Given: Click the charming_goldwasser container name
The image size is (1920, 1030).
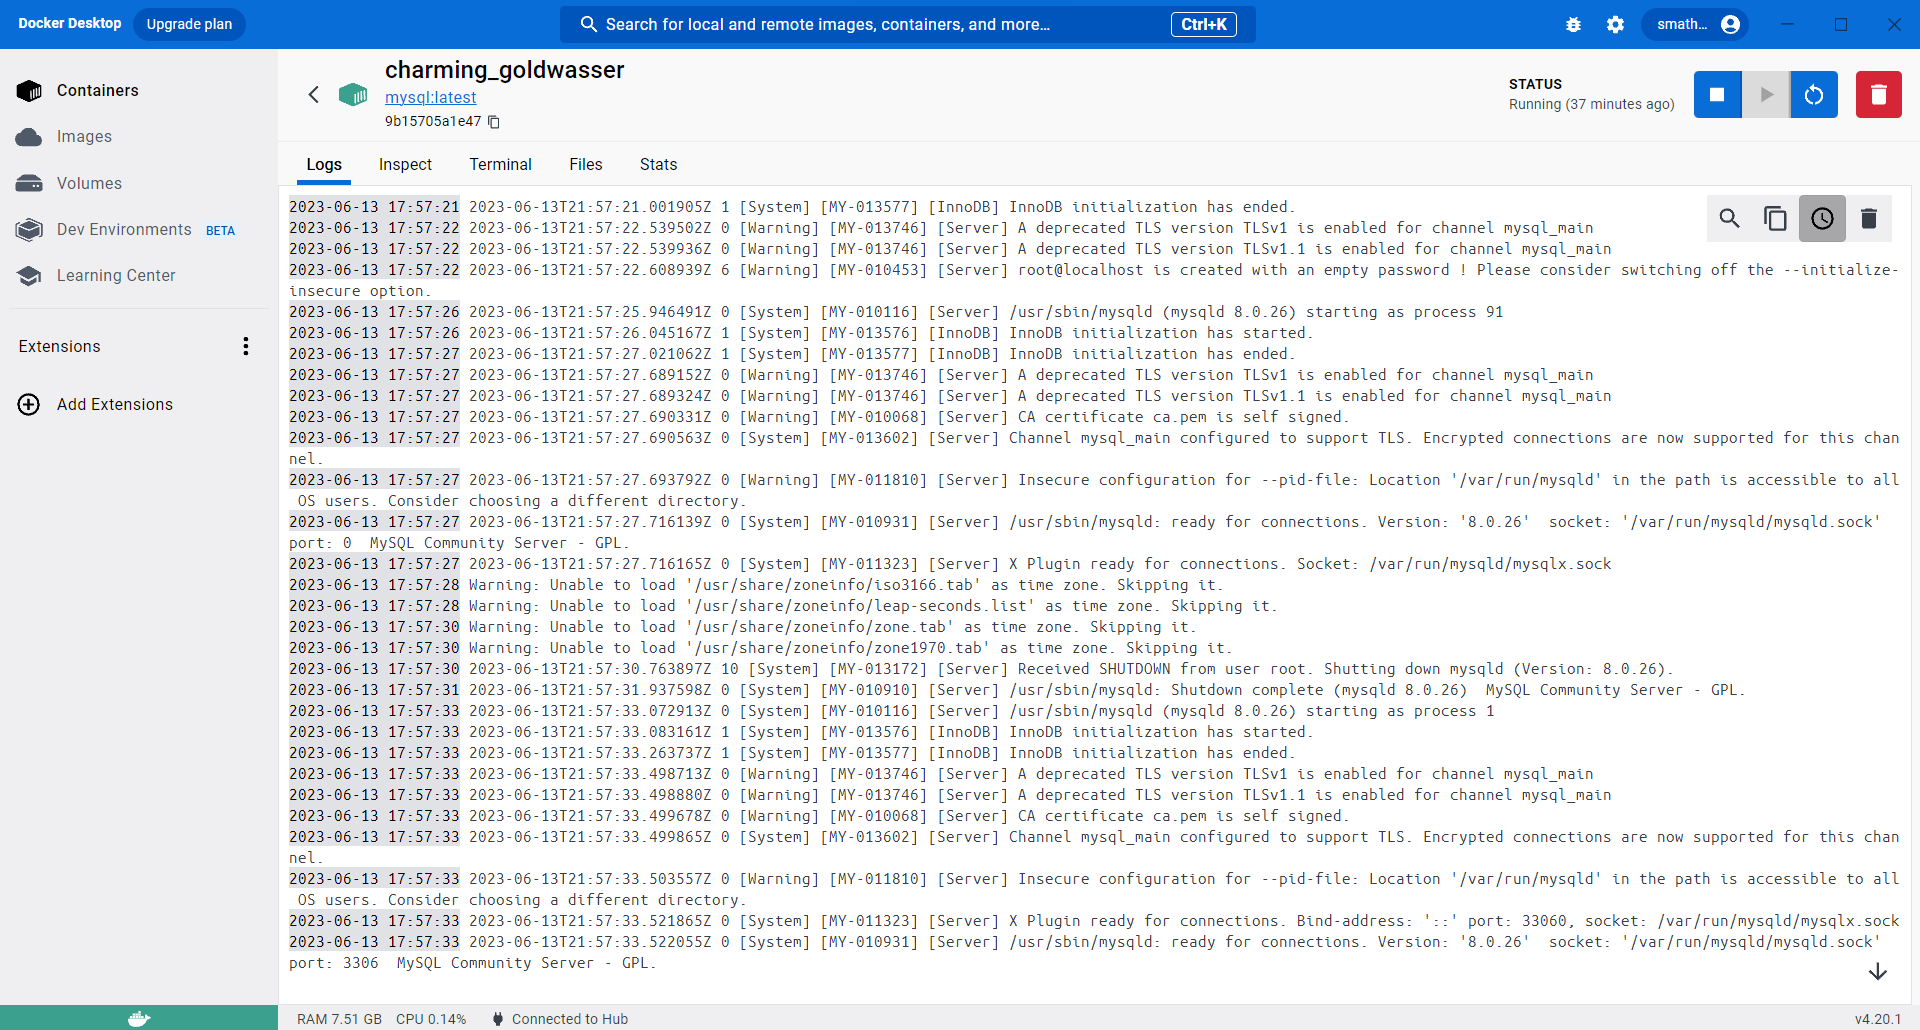Looking at the screenshot, I should pyautogui.click(x=504, y=70).
